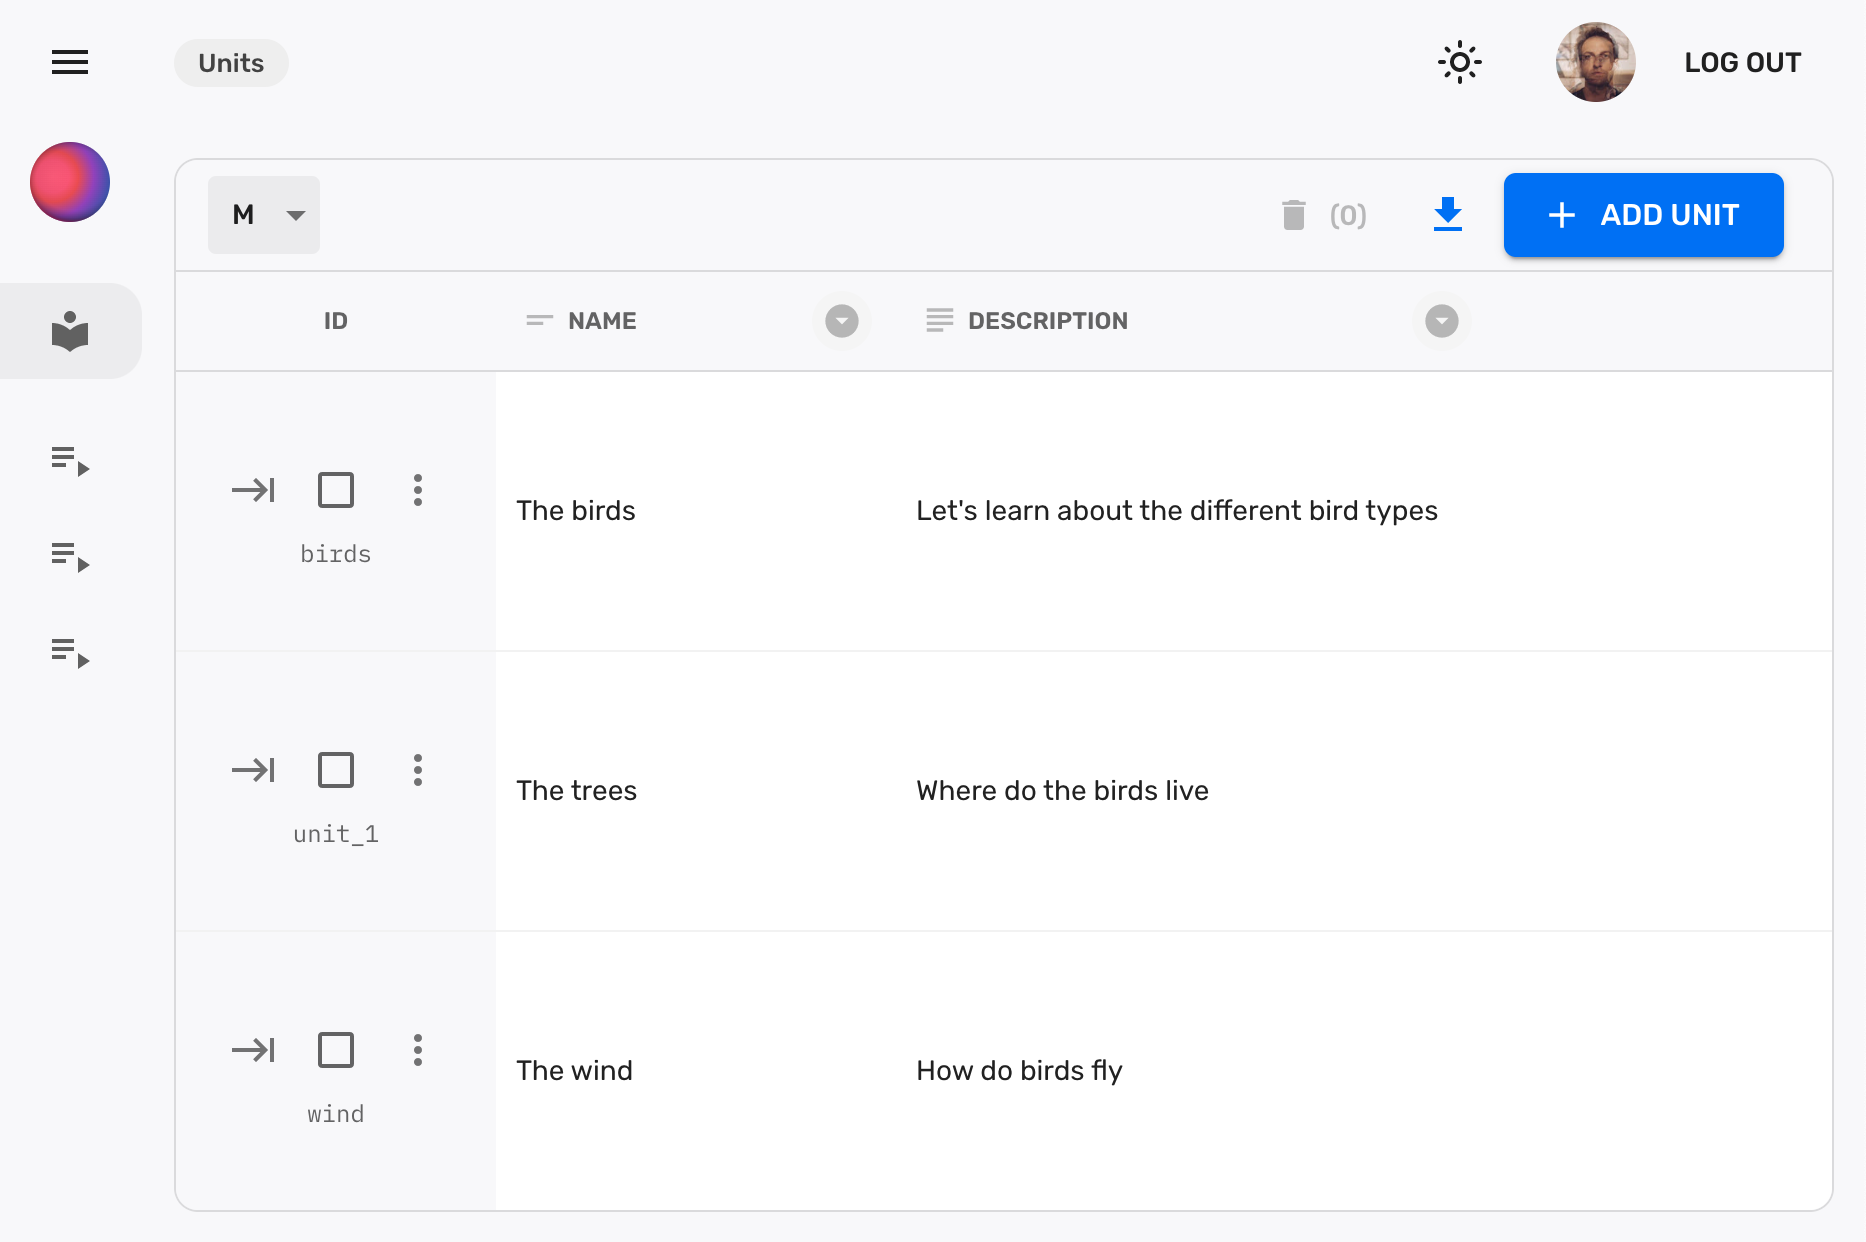Click the middle playlist icon in the sidebar
The height and width of the screenshot is (1242, 1866).
pyautogui.click(x=69, y=558)
